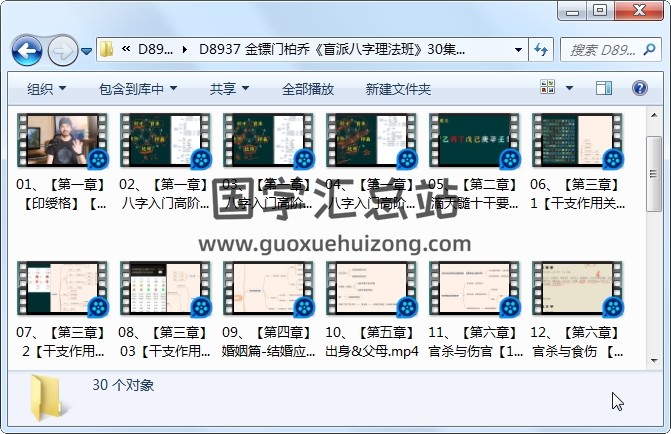Click the refresh button beside address bar
671x434 pixels.
click(540, 50)
